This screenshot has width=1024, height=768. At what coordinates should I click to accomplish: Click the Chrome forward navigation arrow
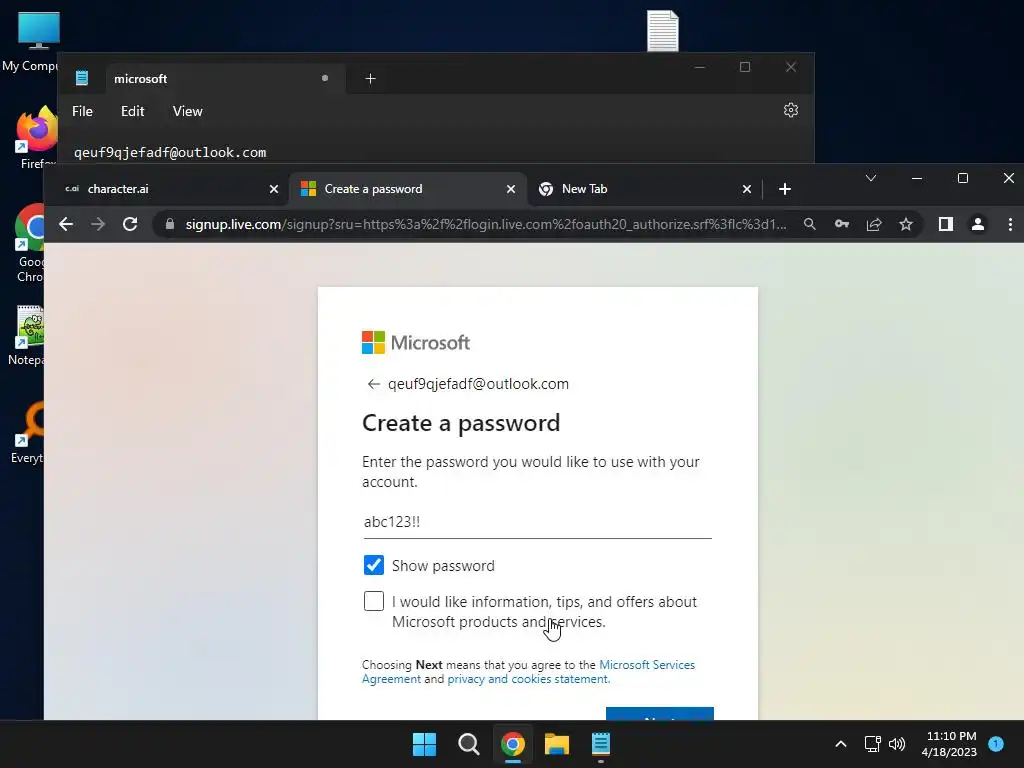98,225
